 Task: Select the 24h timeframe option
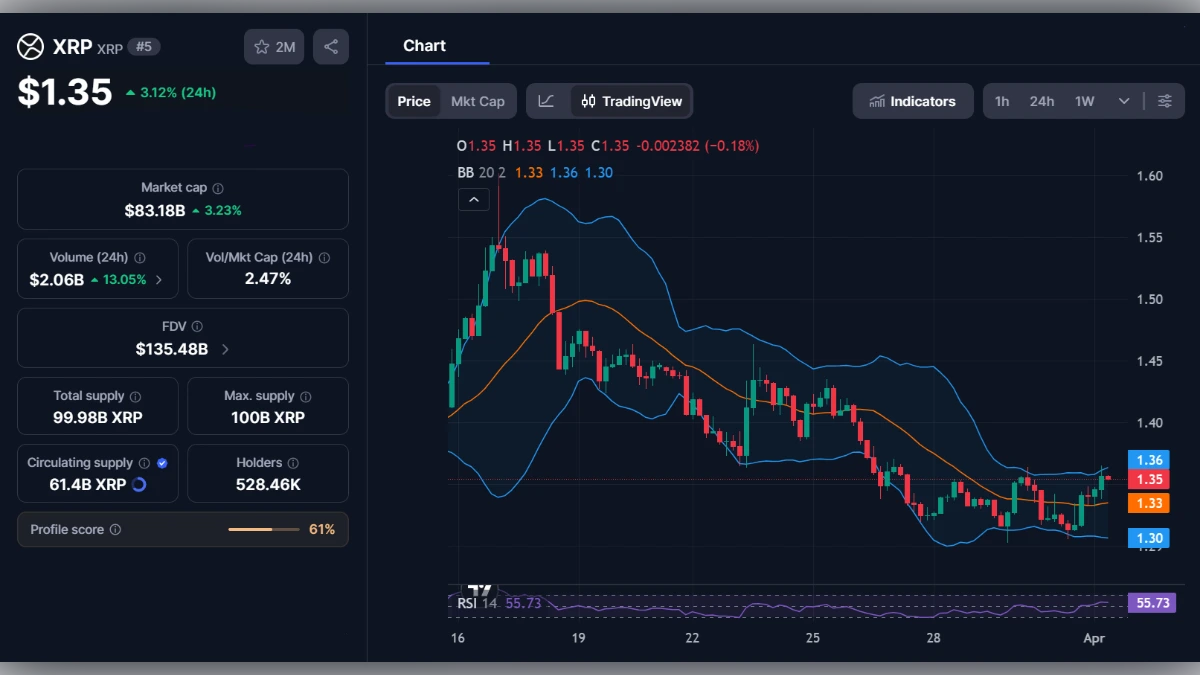tap(1041, 100)
